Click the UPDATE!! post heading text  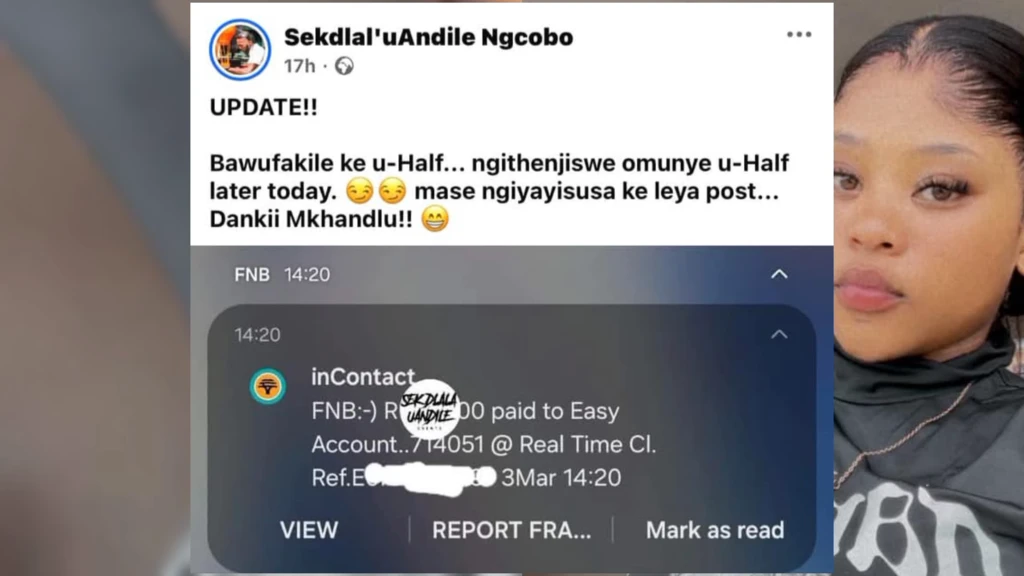(x=264, y=107)
